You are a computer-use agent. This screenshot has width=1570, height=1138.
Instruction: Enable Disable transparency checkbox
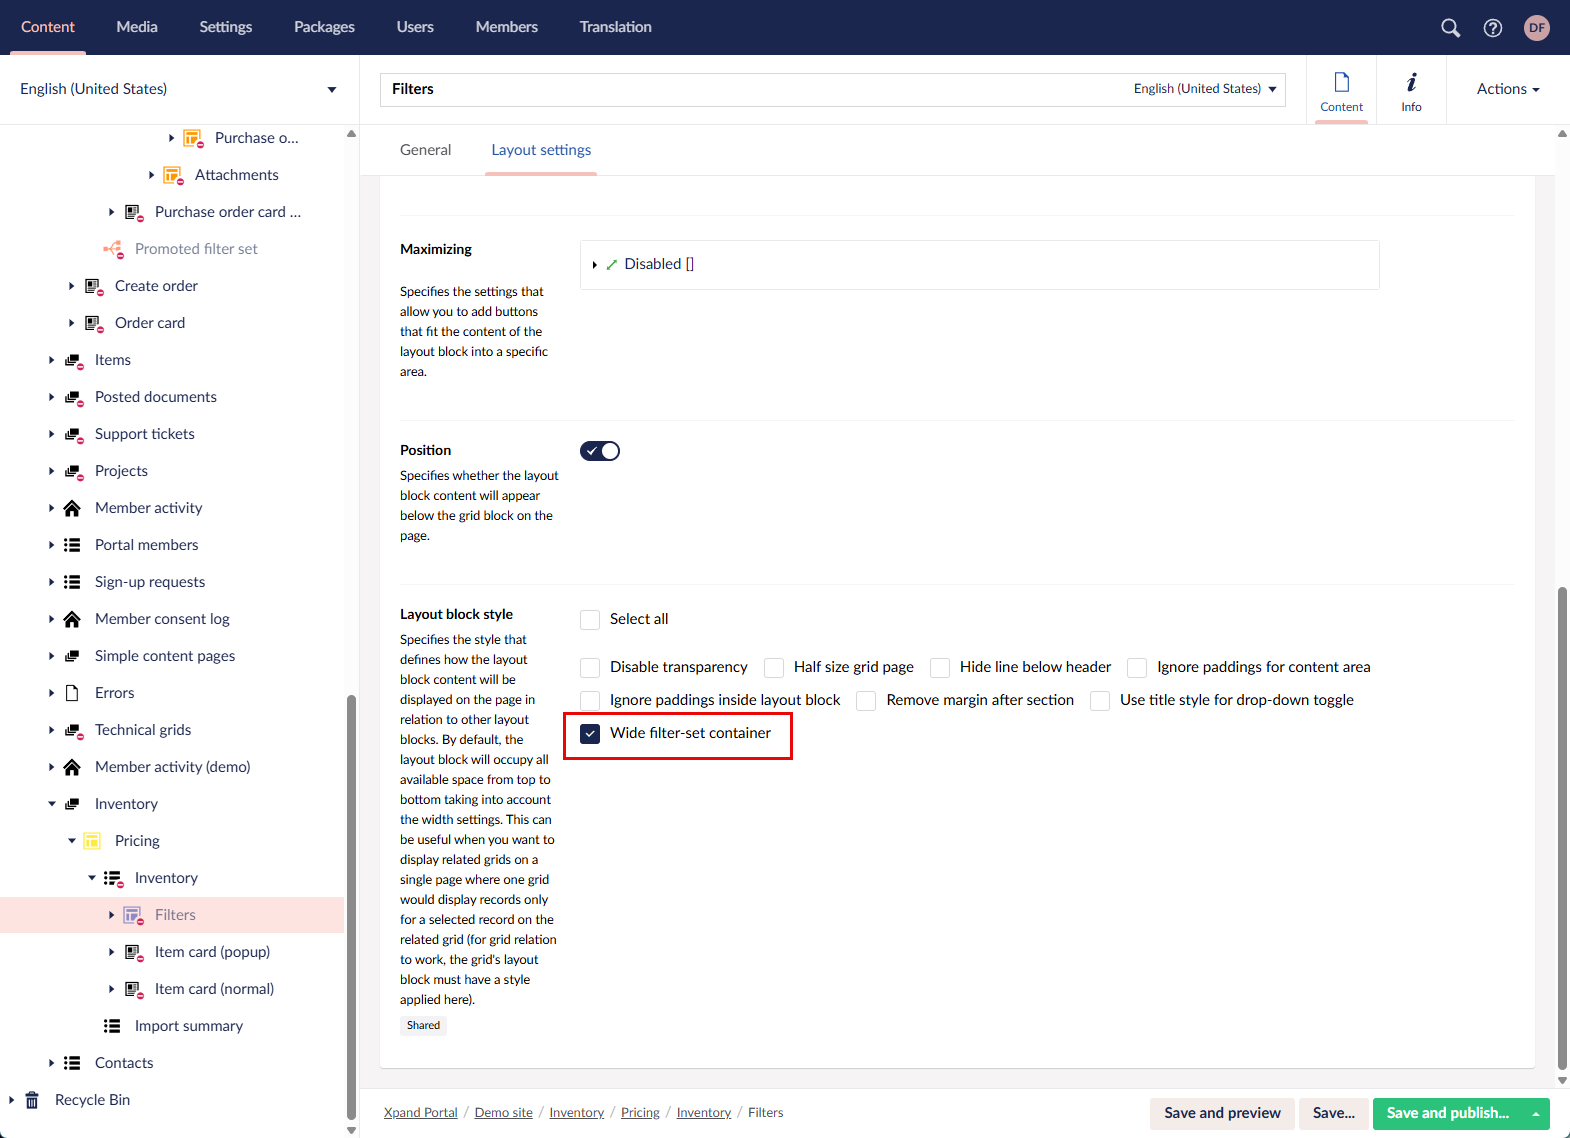[591, 667]
